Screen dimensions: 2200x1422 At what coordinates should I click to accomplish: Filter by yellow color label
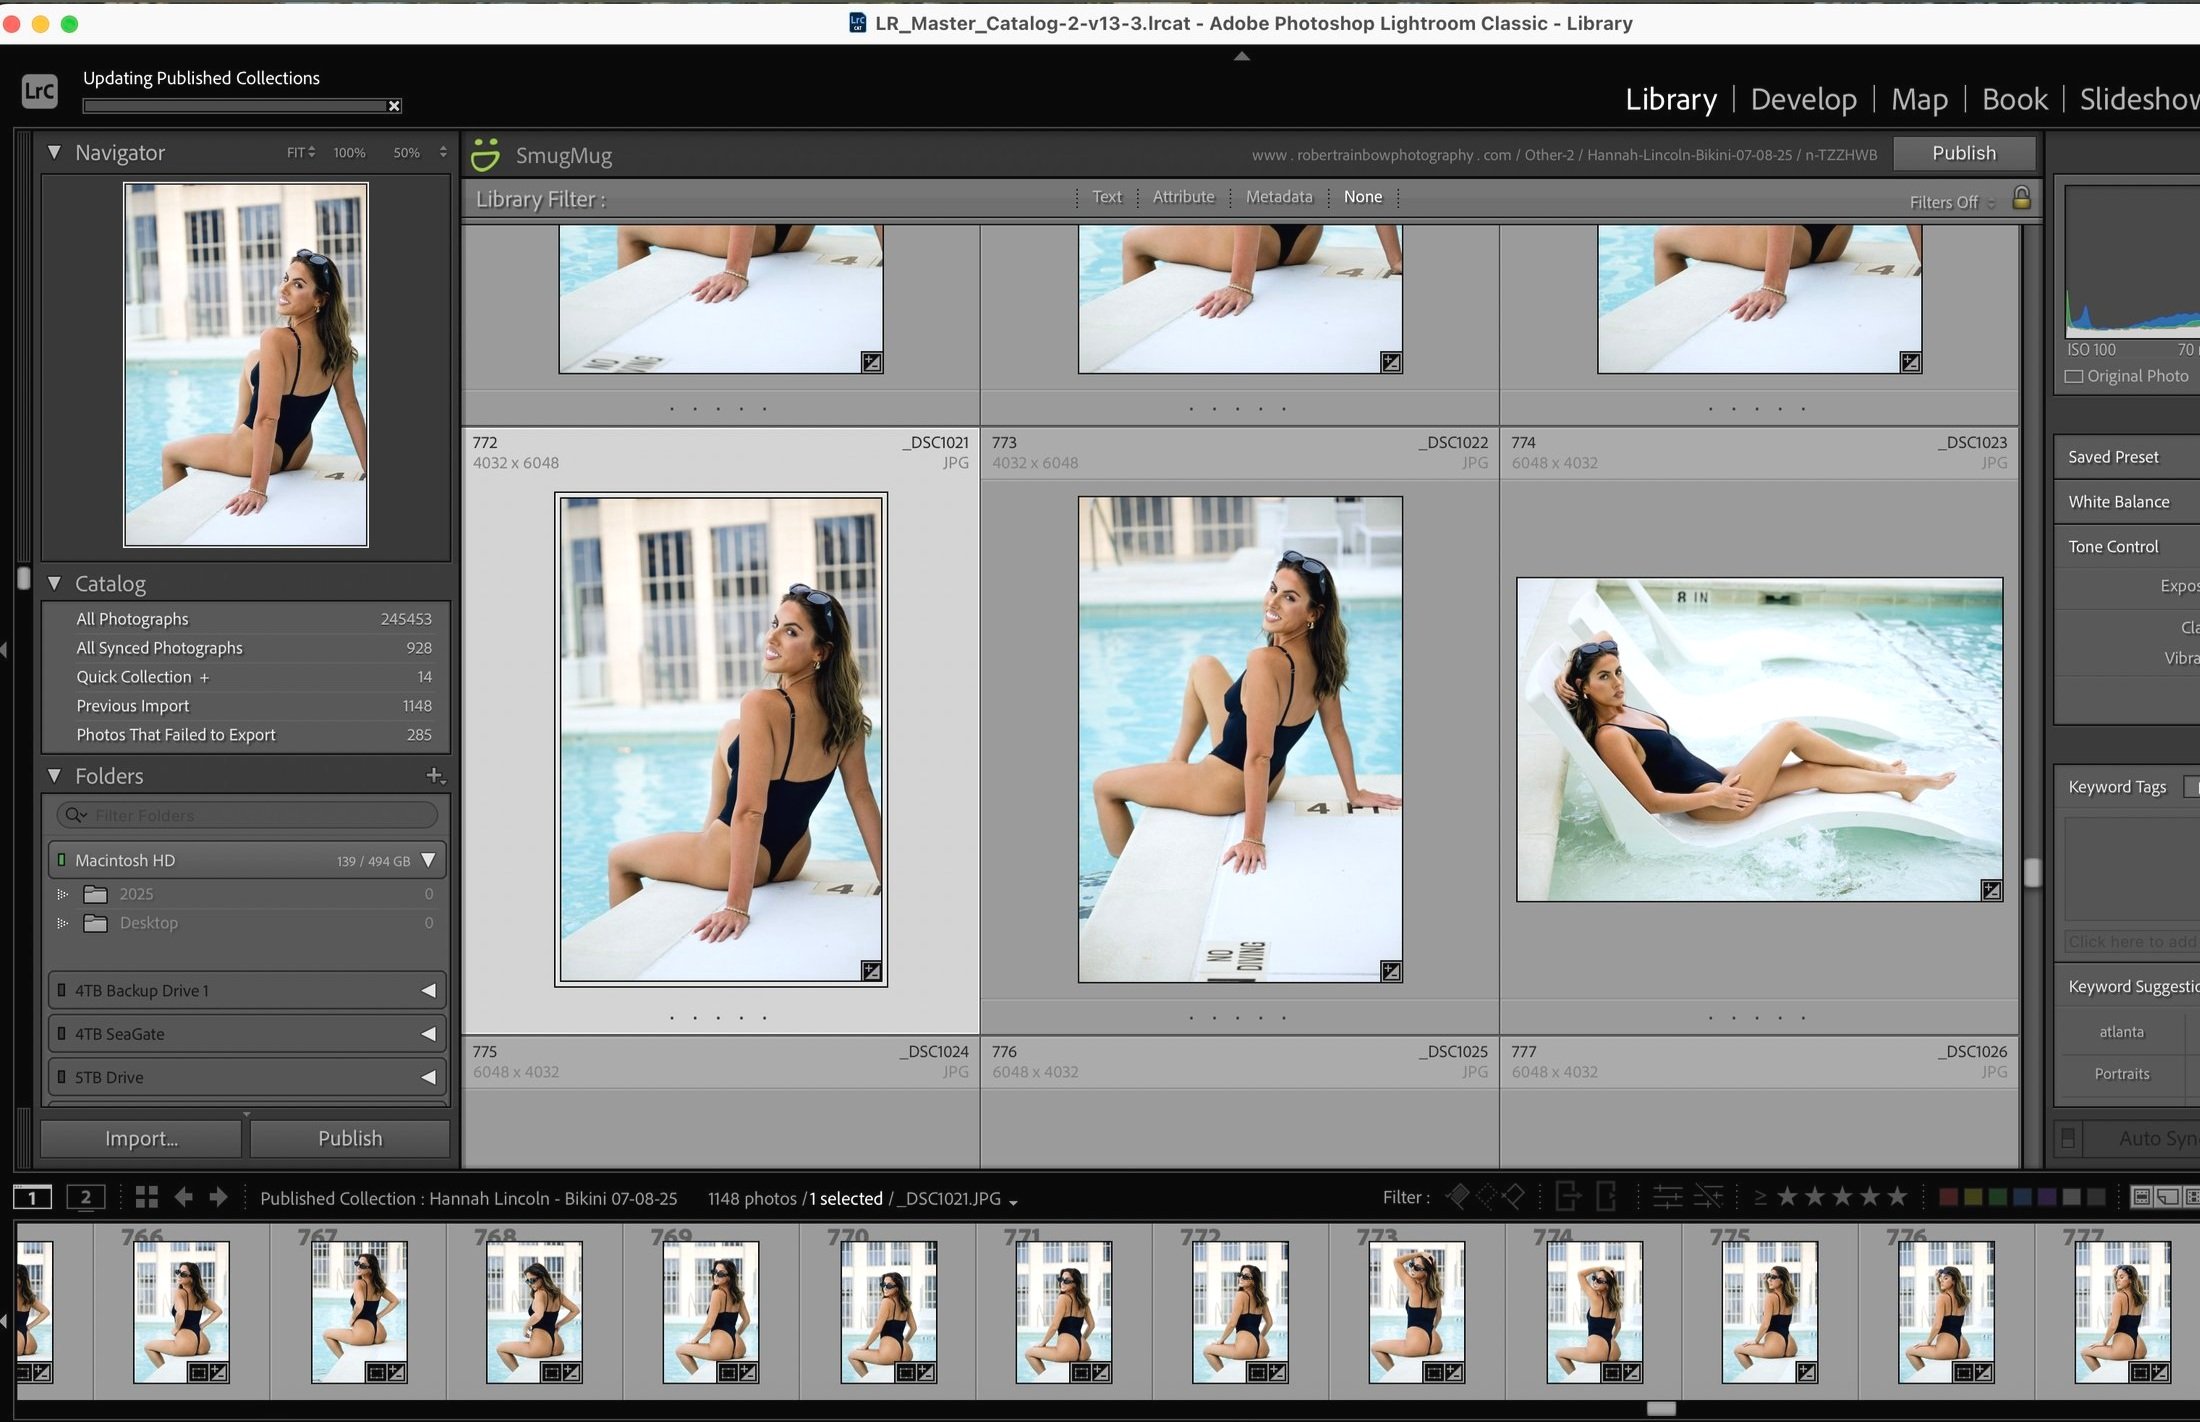point(1973,1197)
